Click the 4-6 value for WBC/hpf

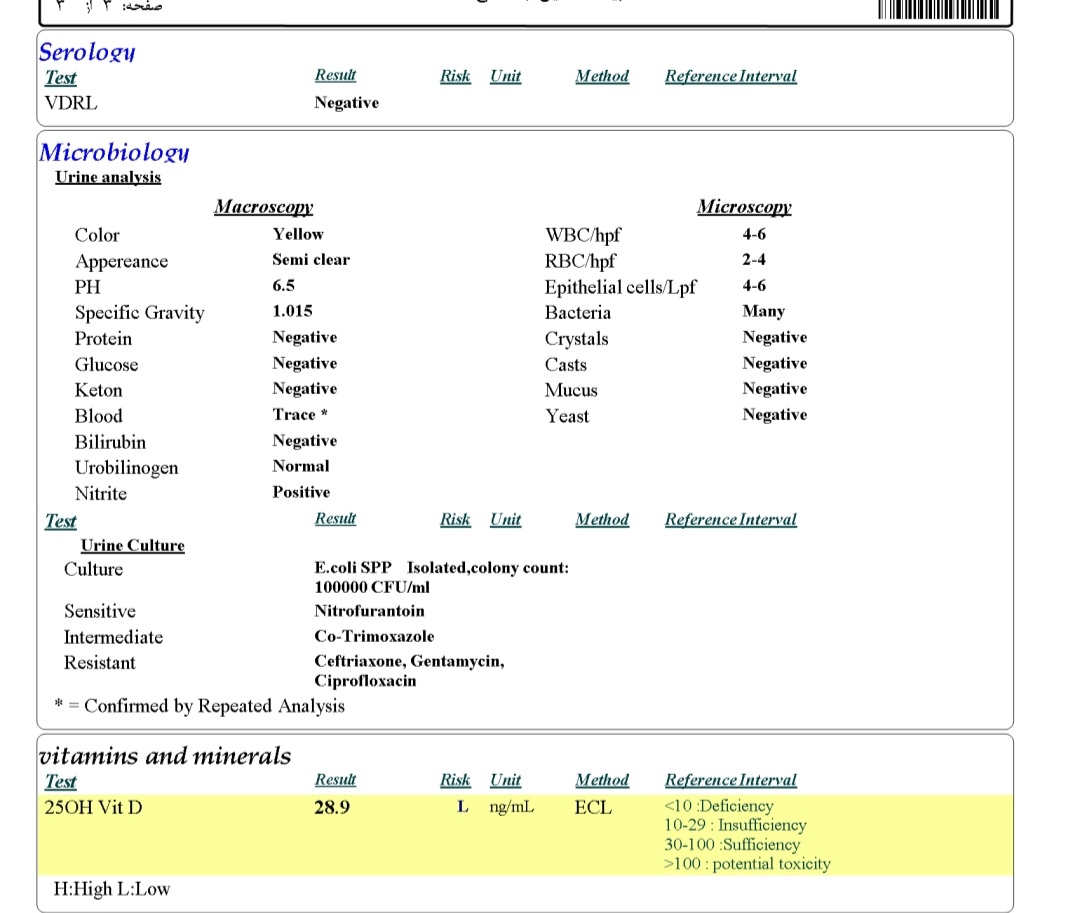[754, 234]
